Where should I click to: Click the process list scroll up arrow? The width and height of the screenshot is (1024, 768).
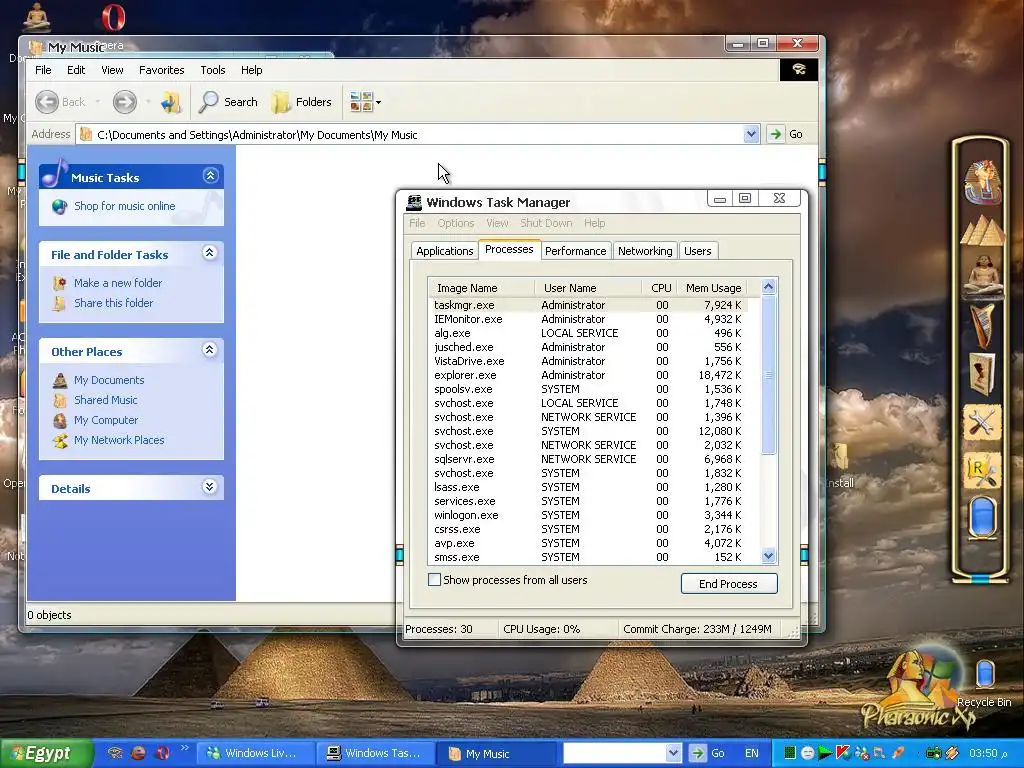(769, 286)
